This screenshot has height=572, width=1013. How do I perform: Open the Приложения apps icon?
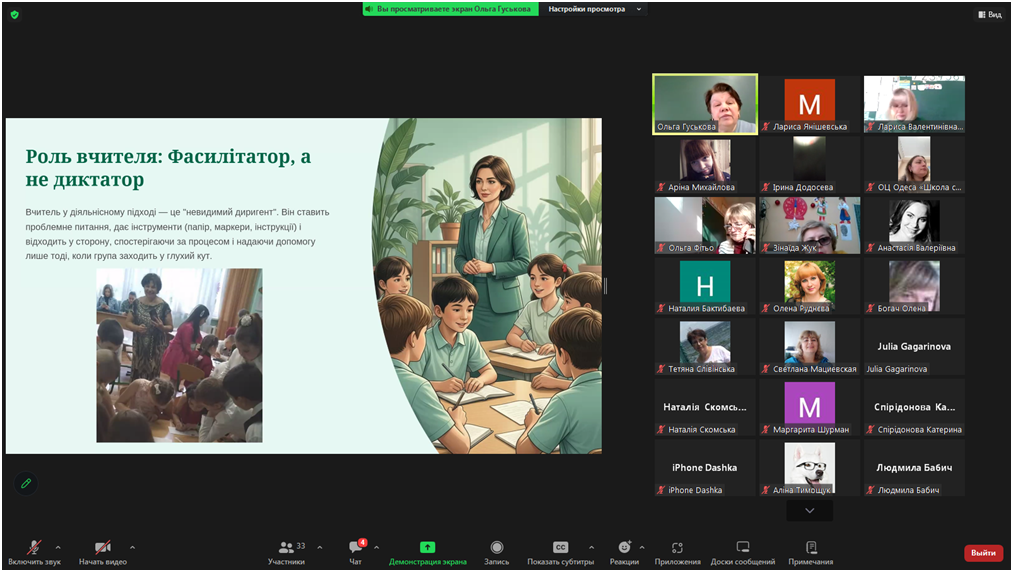pyautogui.click(x=677, y=547)
